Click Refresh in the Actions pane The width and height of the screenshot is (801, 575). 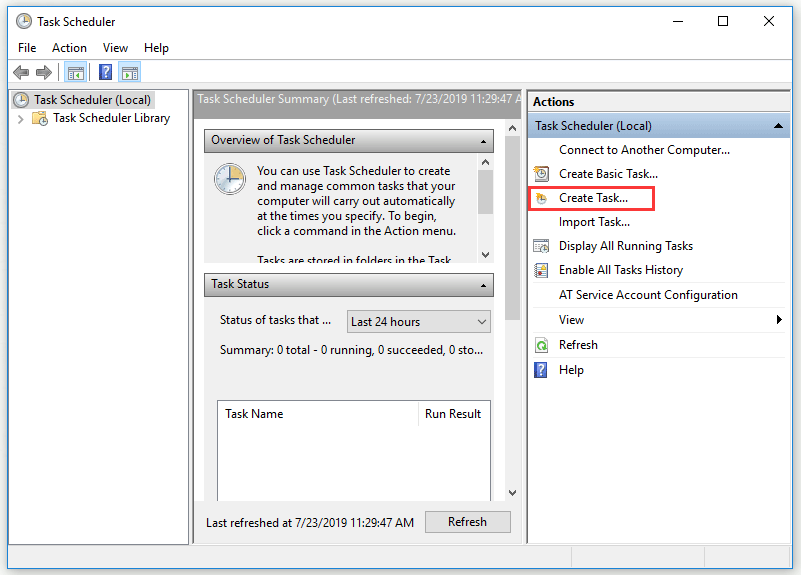(x=578, y=345)
